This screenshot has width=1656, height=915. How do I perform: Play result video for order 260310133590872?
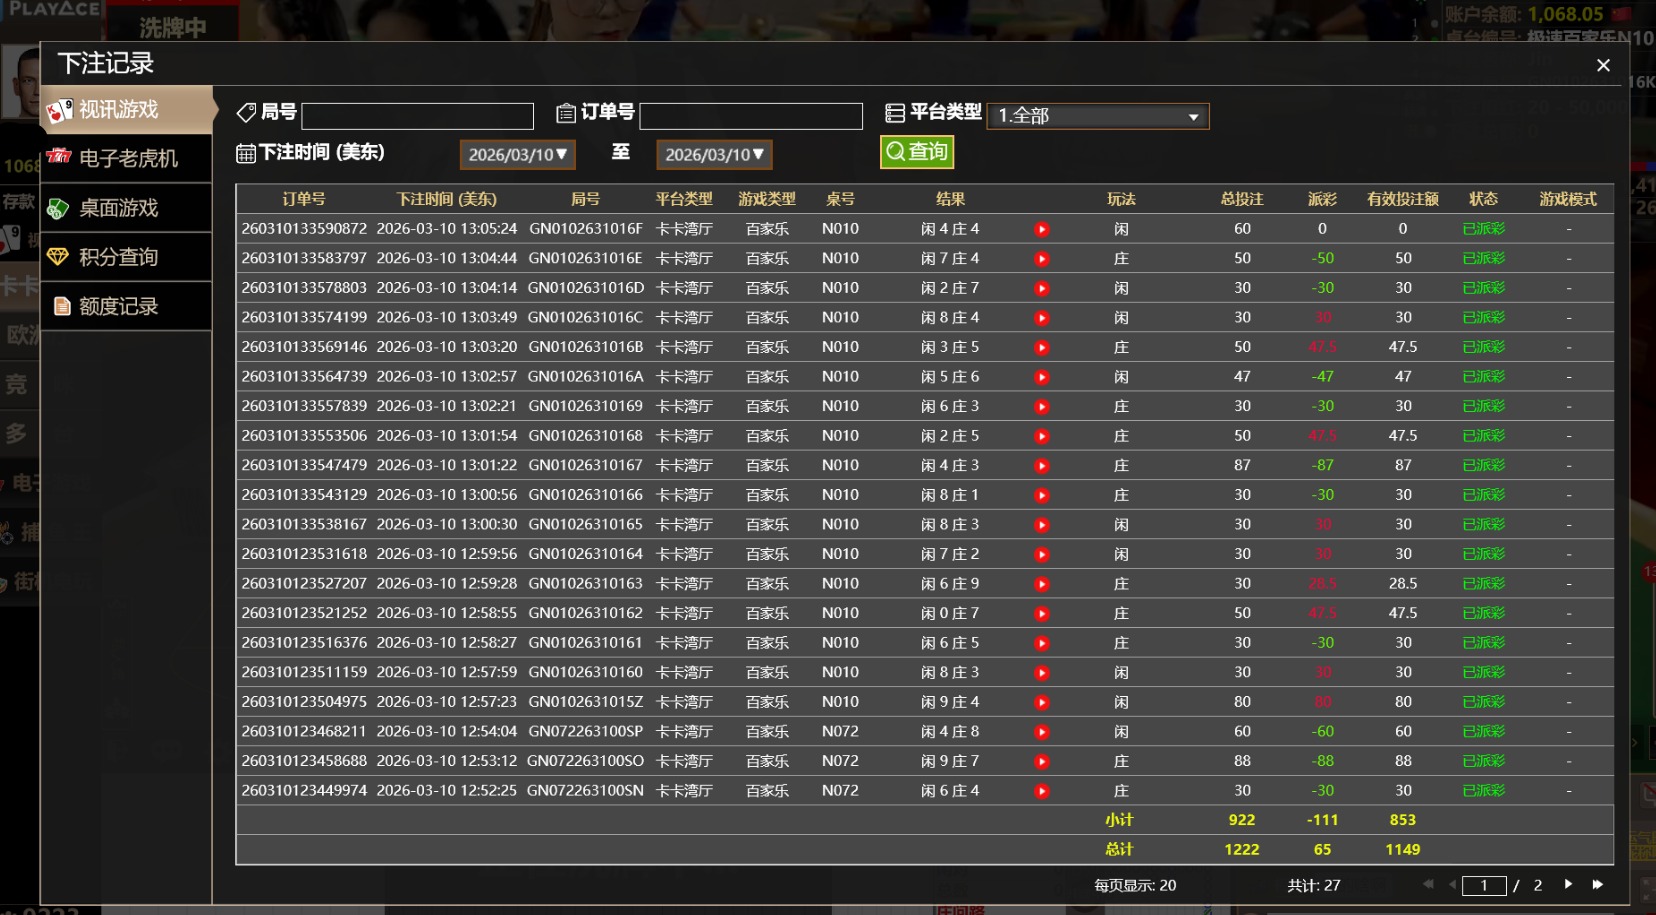click(x=1042, y=228)
